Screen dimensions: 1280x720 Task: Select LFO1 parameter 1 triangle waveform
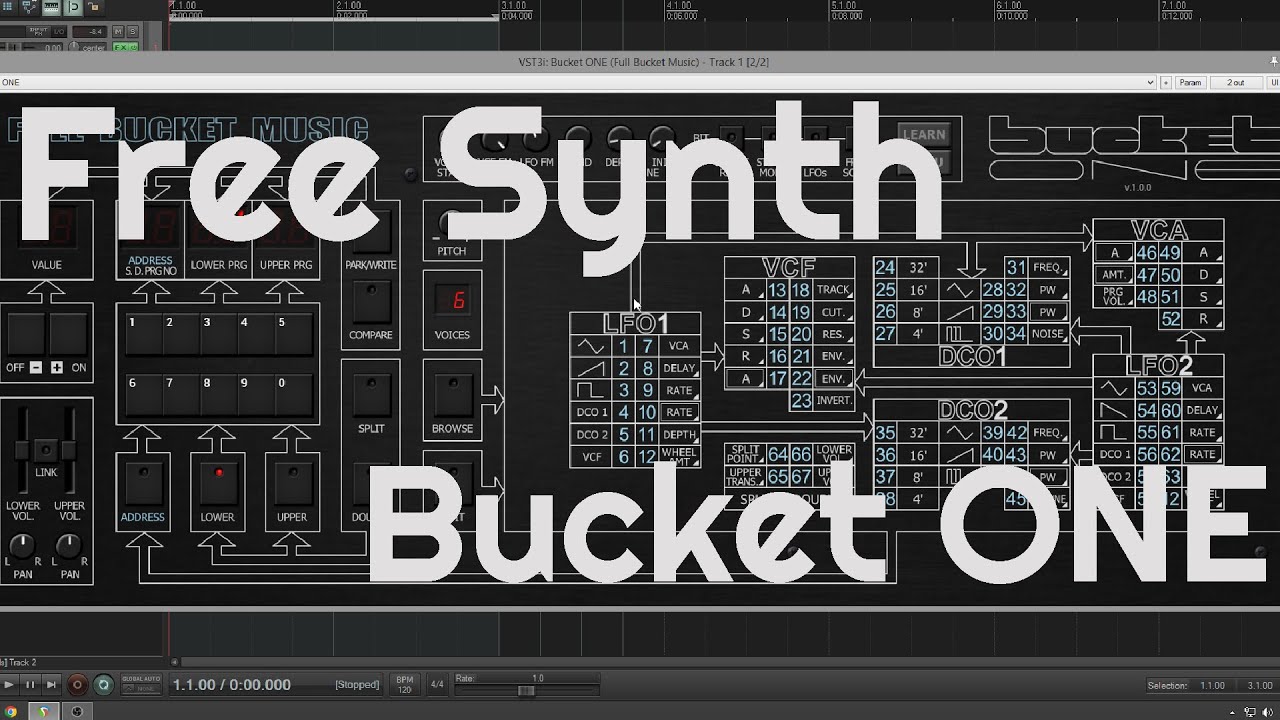pos(624,346)
